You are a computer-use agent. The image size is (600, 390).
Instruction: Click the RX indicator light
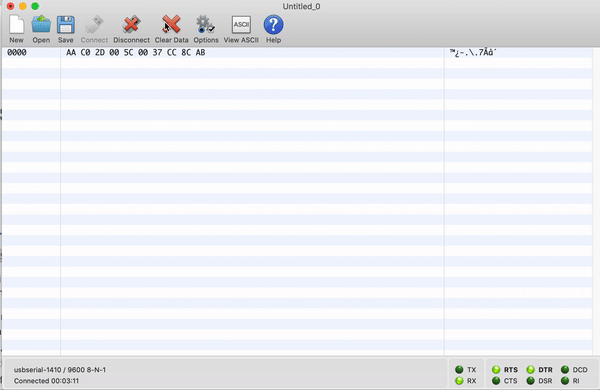click(459, 380)
